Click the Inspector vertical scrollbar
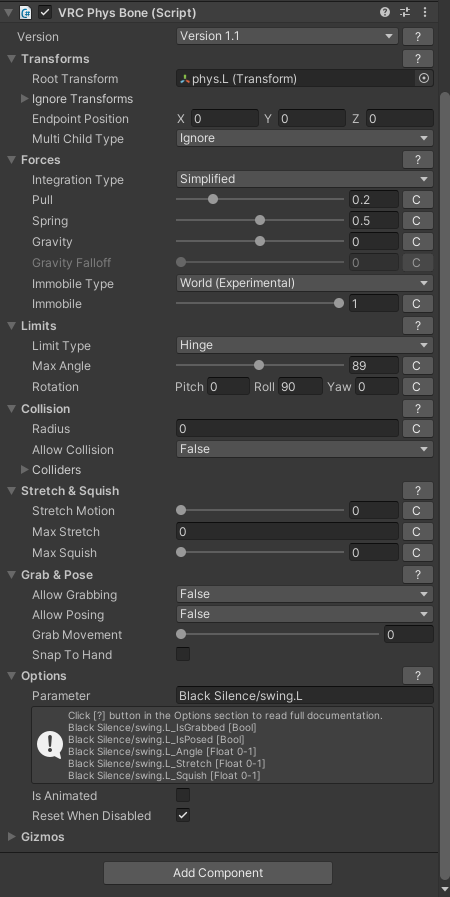 point(445,486)
